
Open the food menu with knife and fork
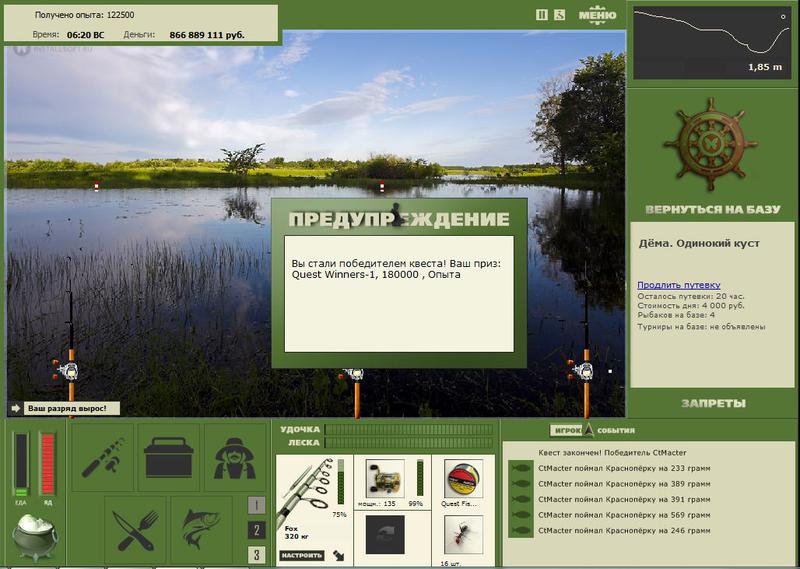(x=135, y=530)
